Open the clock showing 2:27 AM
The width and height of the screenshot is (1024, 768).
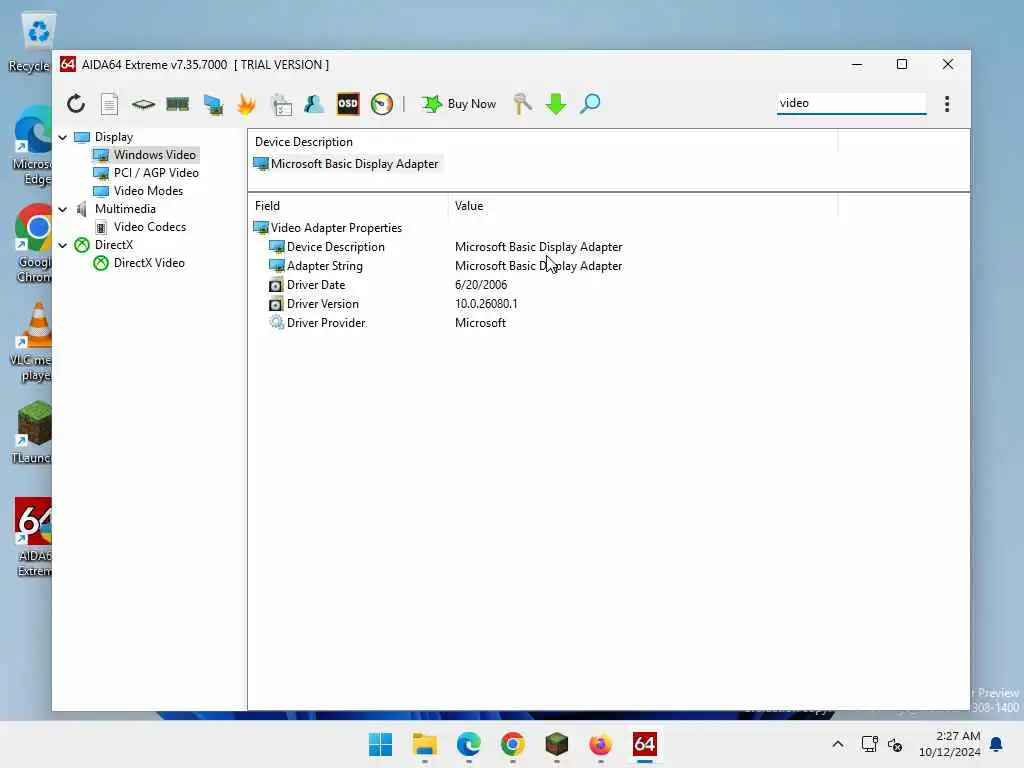[950, 744]
